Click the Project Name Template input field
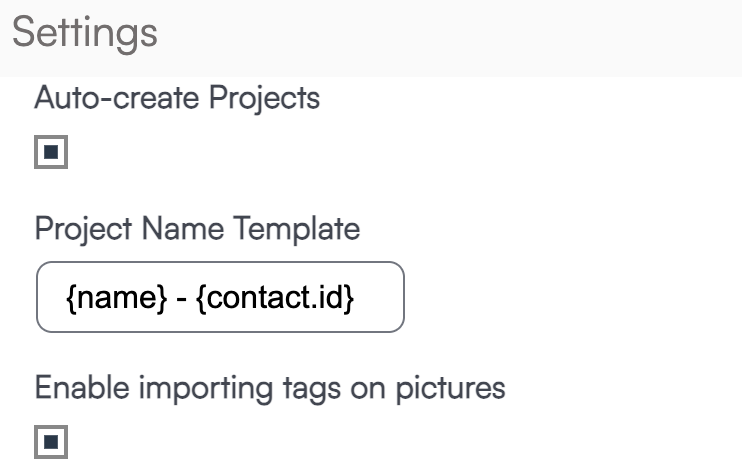The height and width of the screenshot is (474, 742). point(220,297)
